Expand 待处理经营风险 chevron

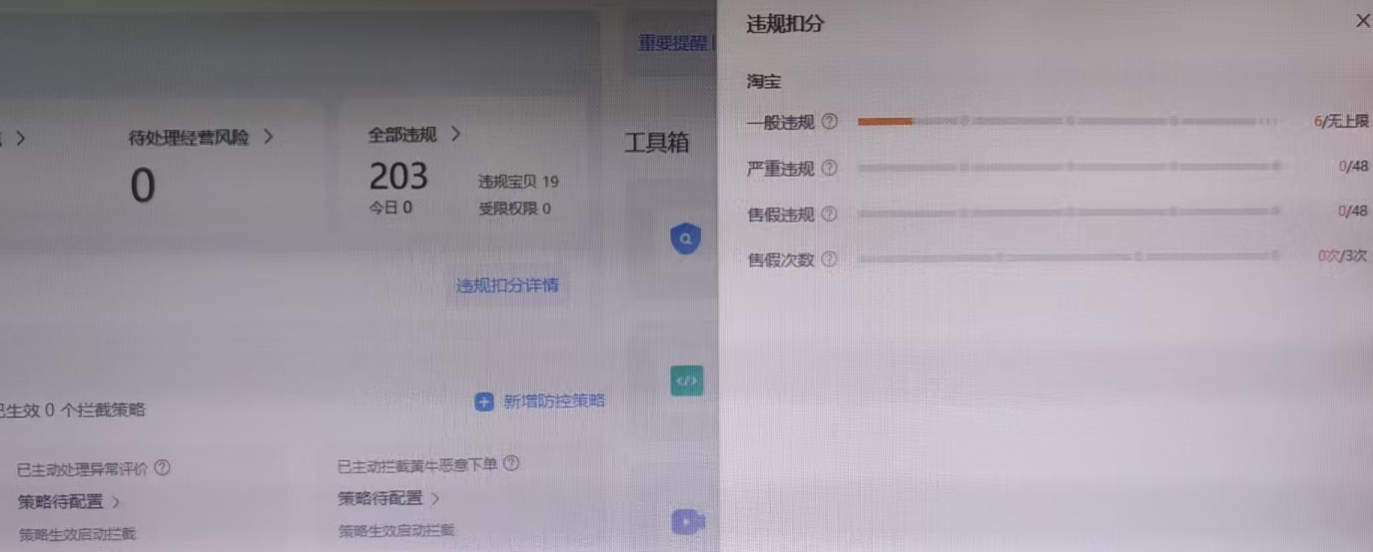[x=268, y=137]
